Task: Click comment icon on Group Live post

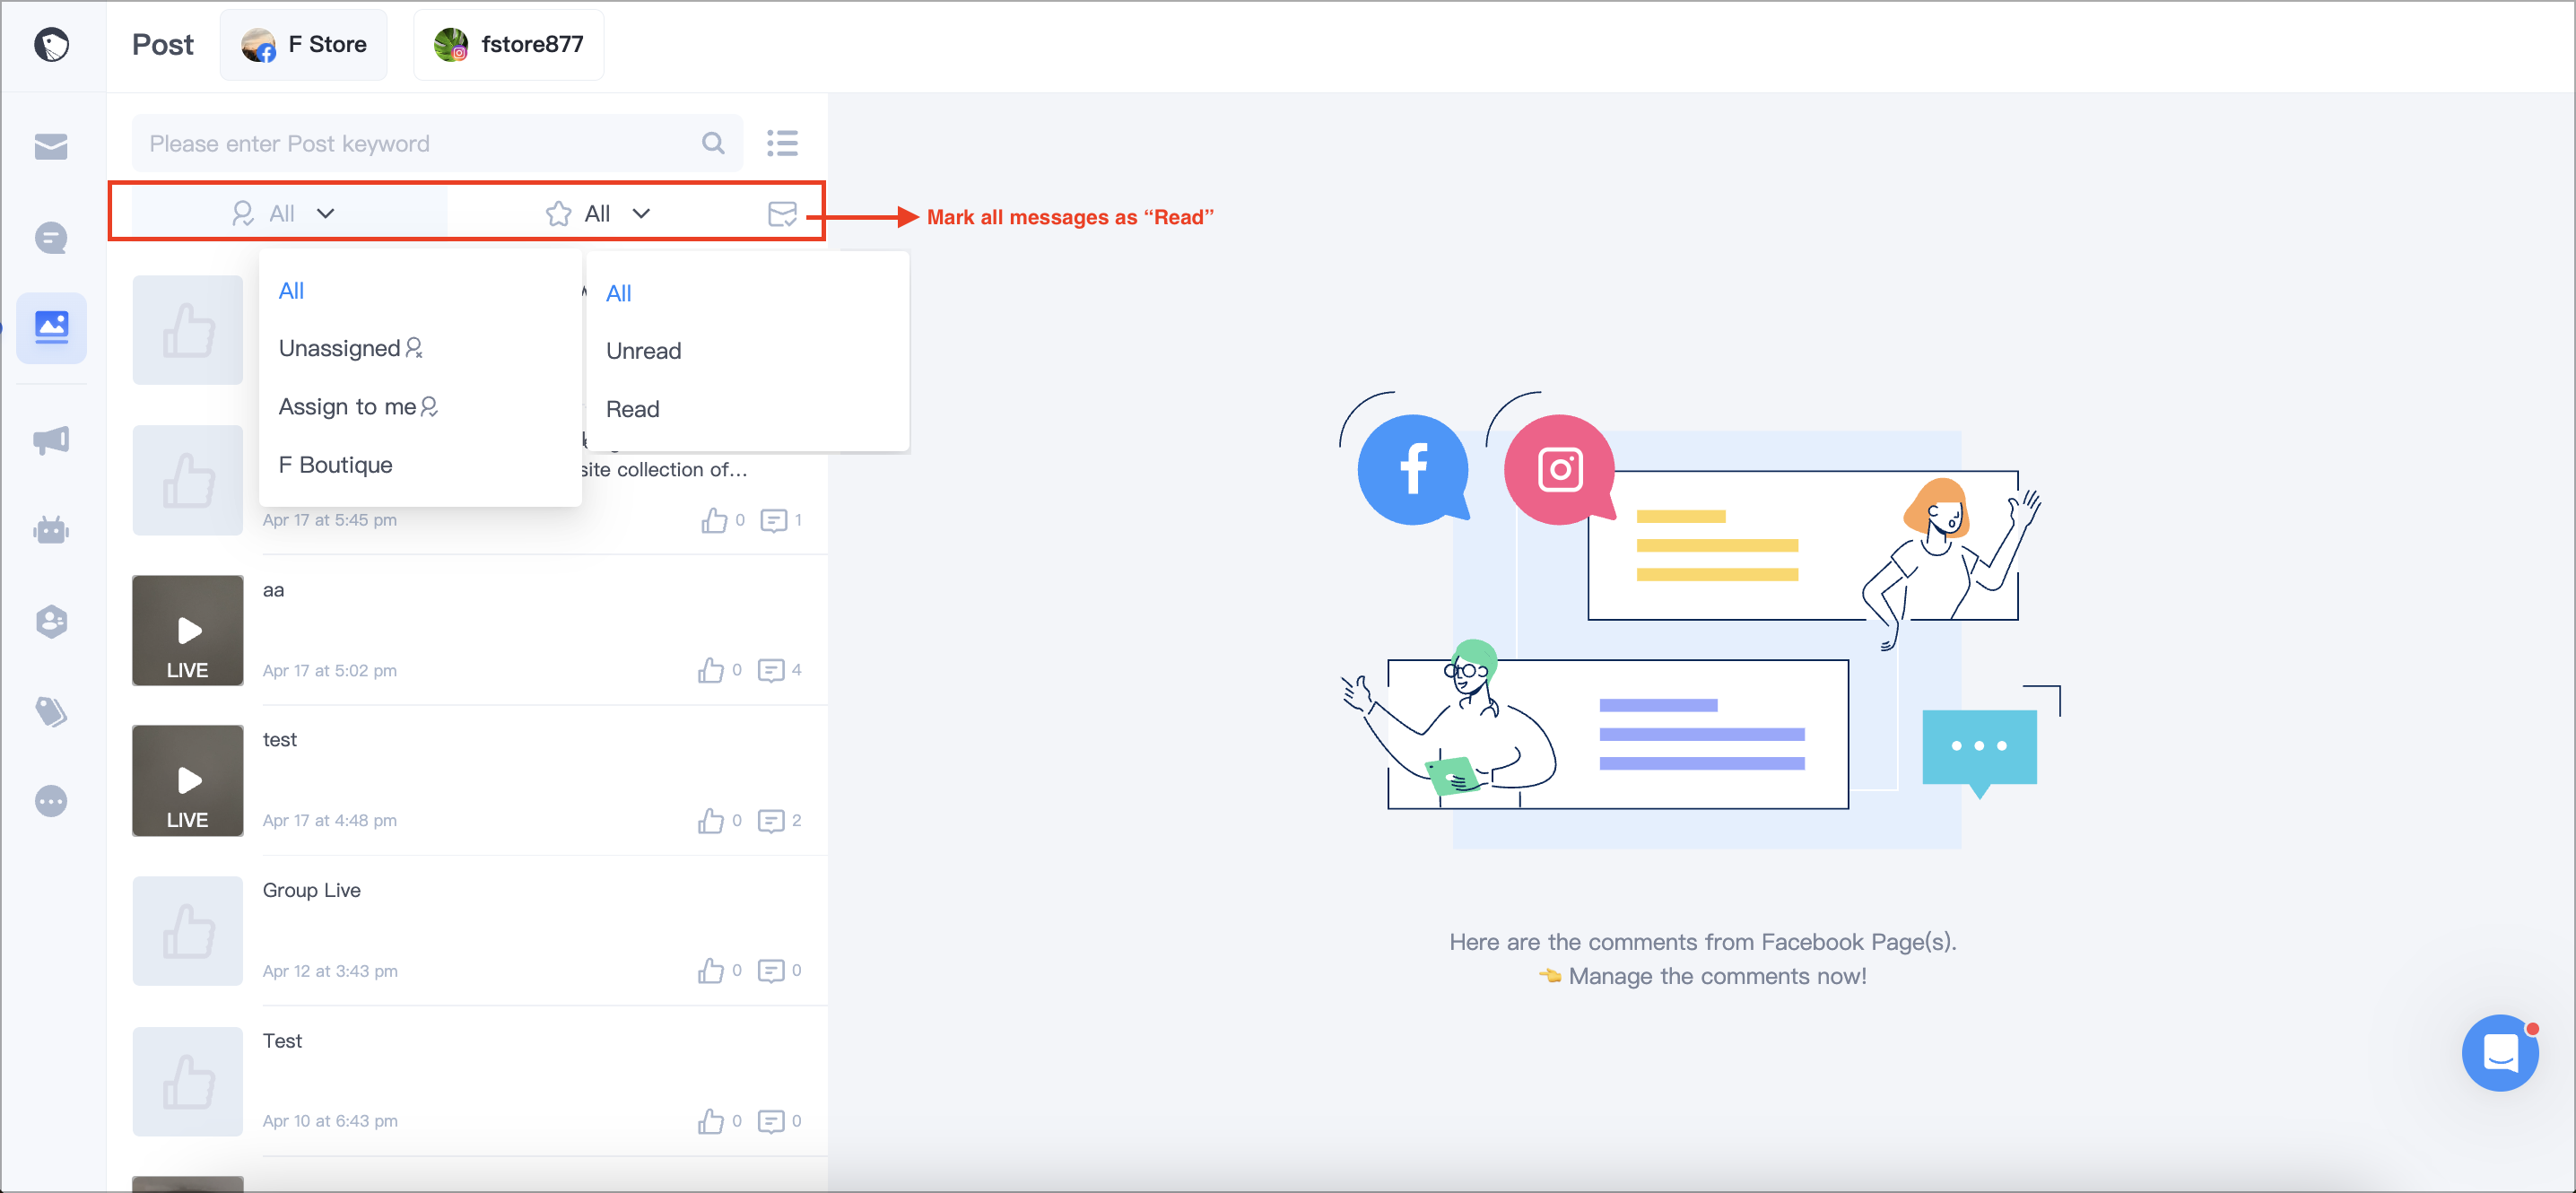Action: pyautogui.click(x=771, y=971)
